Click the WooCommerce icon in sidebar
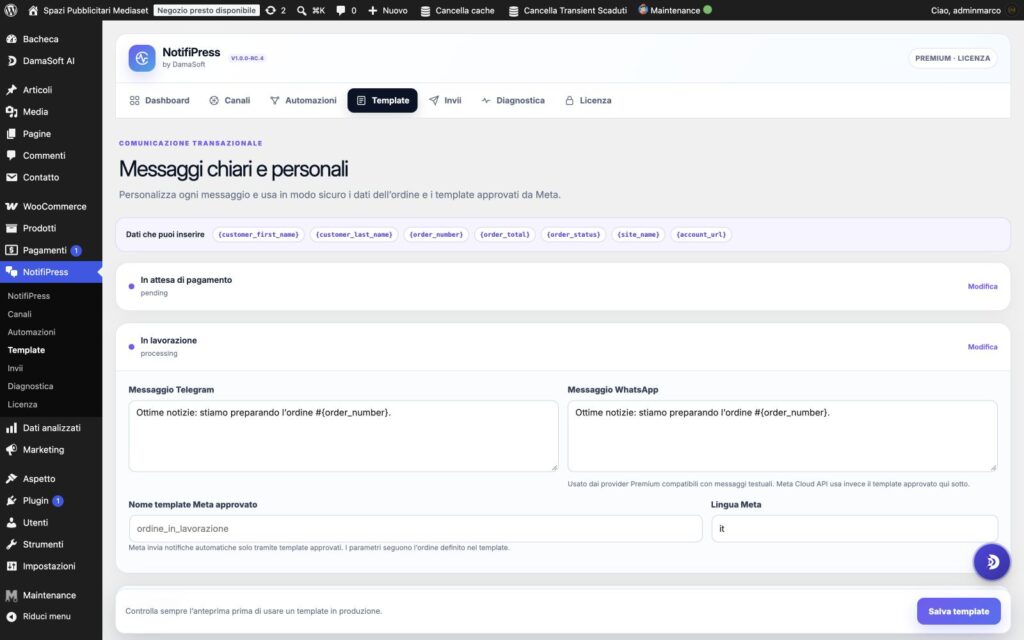 11,206
